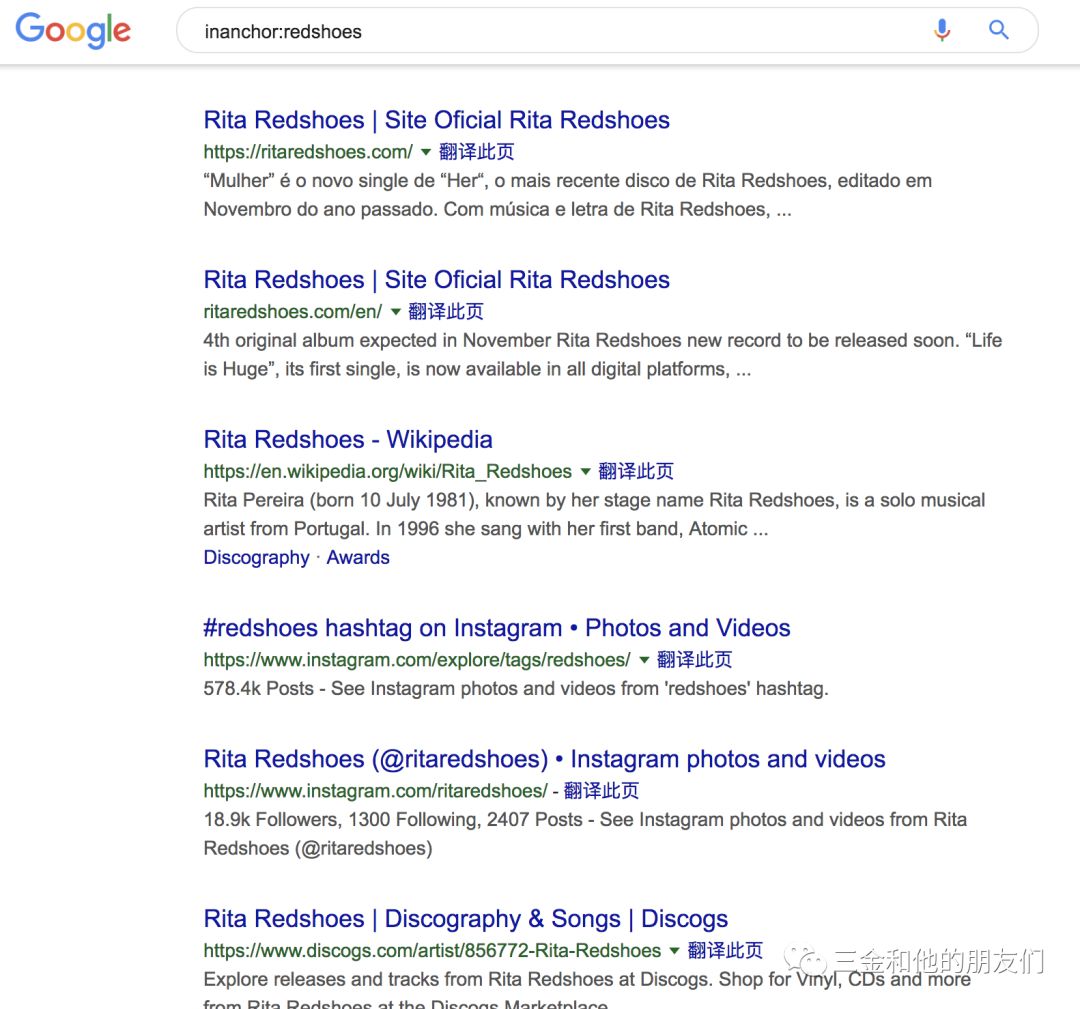Expand dropdown arrow next to https://ritaredshoes.com/

tap(426, 152)
